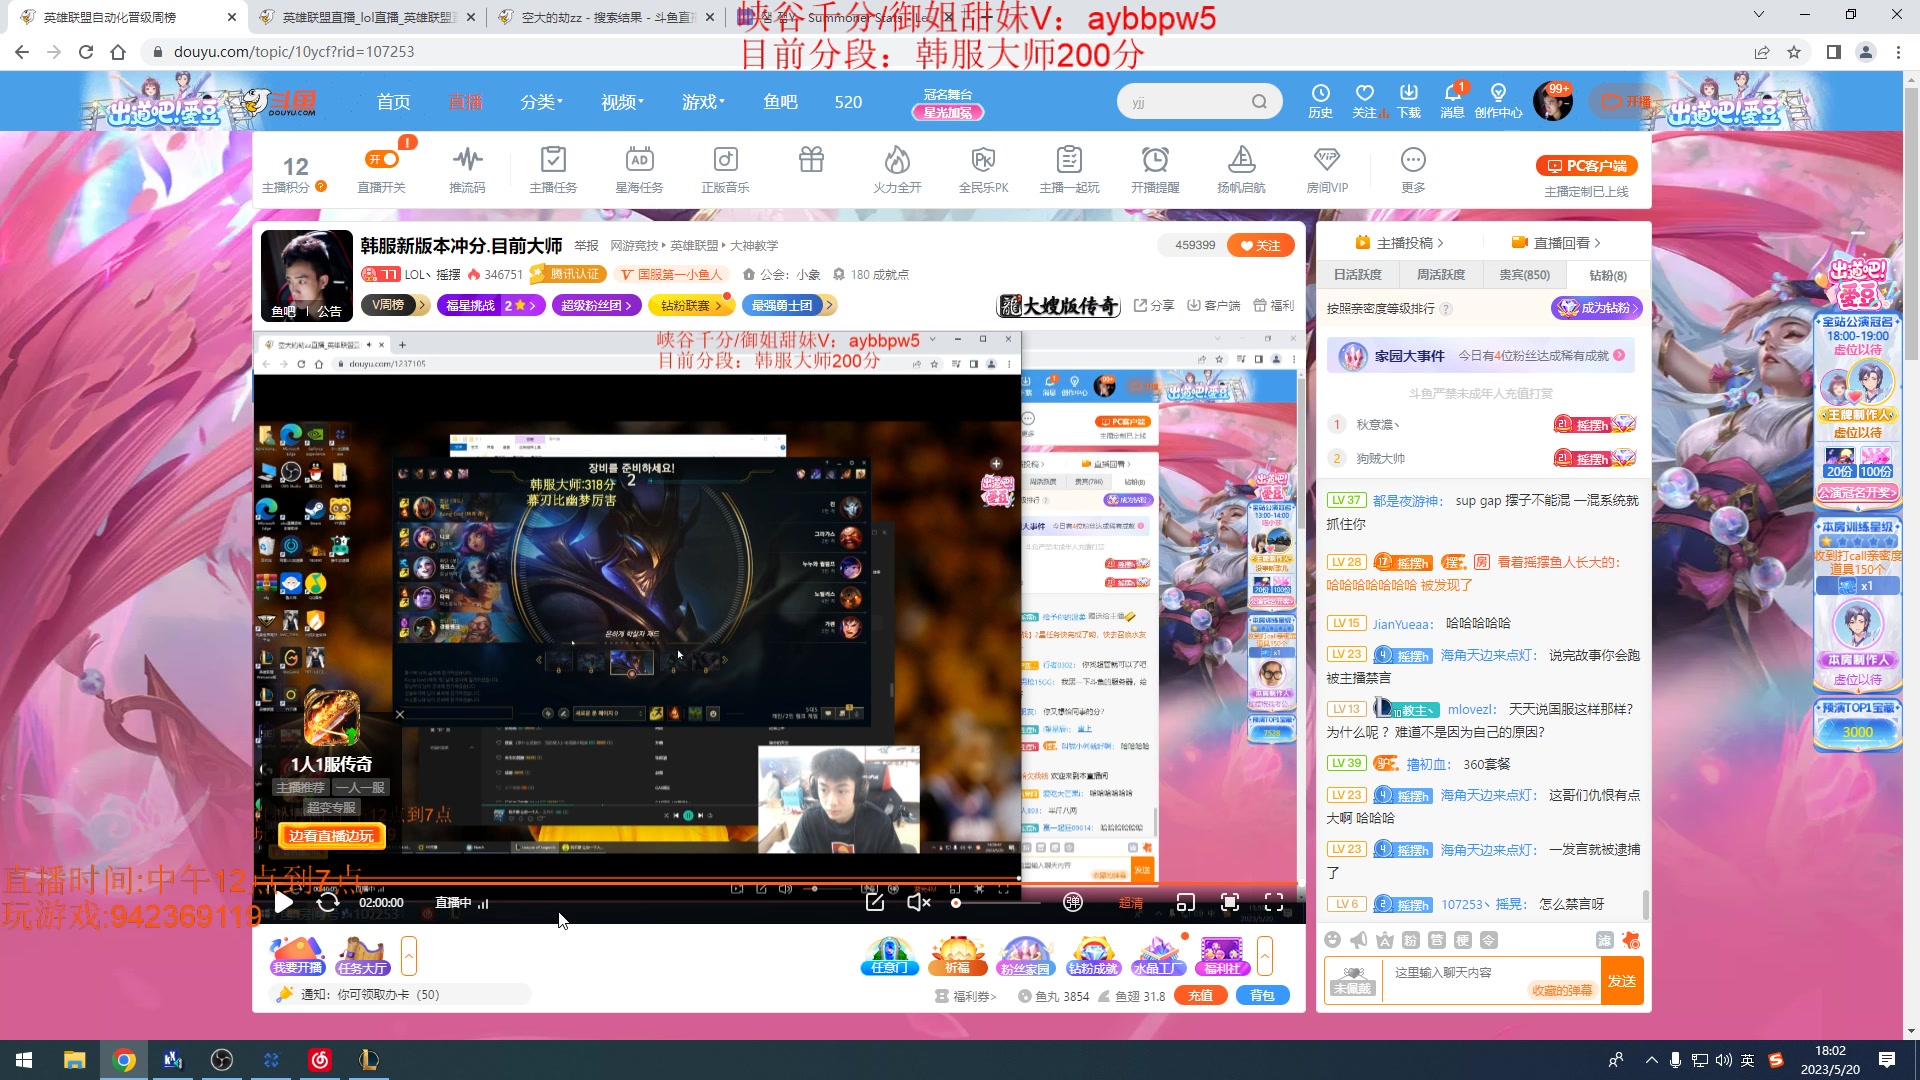
Task: Open the 正版音乐 licensed music panel
Action: [x=725, y=168]
